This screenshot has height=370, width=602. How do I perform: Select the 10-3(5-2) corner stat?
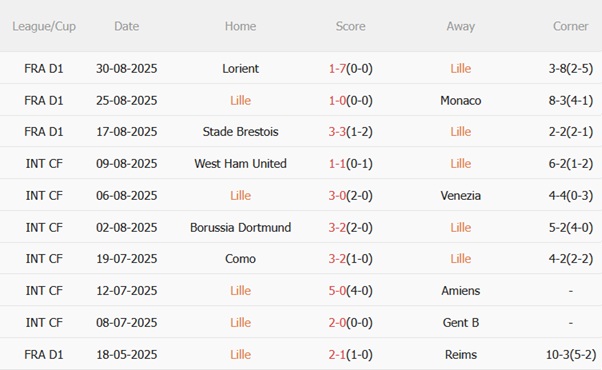[x=571, y=354]
